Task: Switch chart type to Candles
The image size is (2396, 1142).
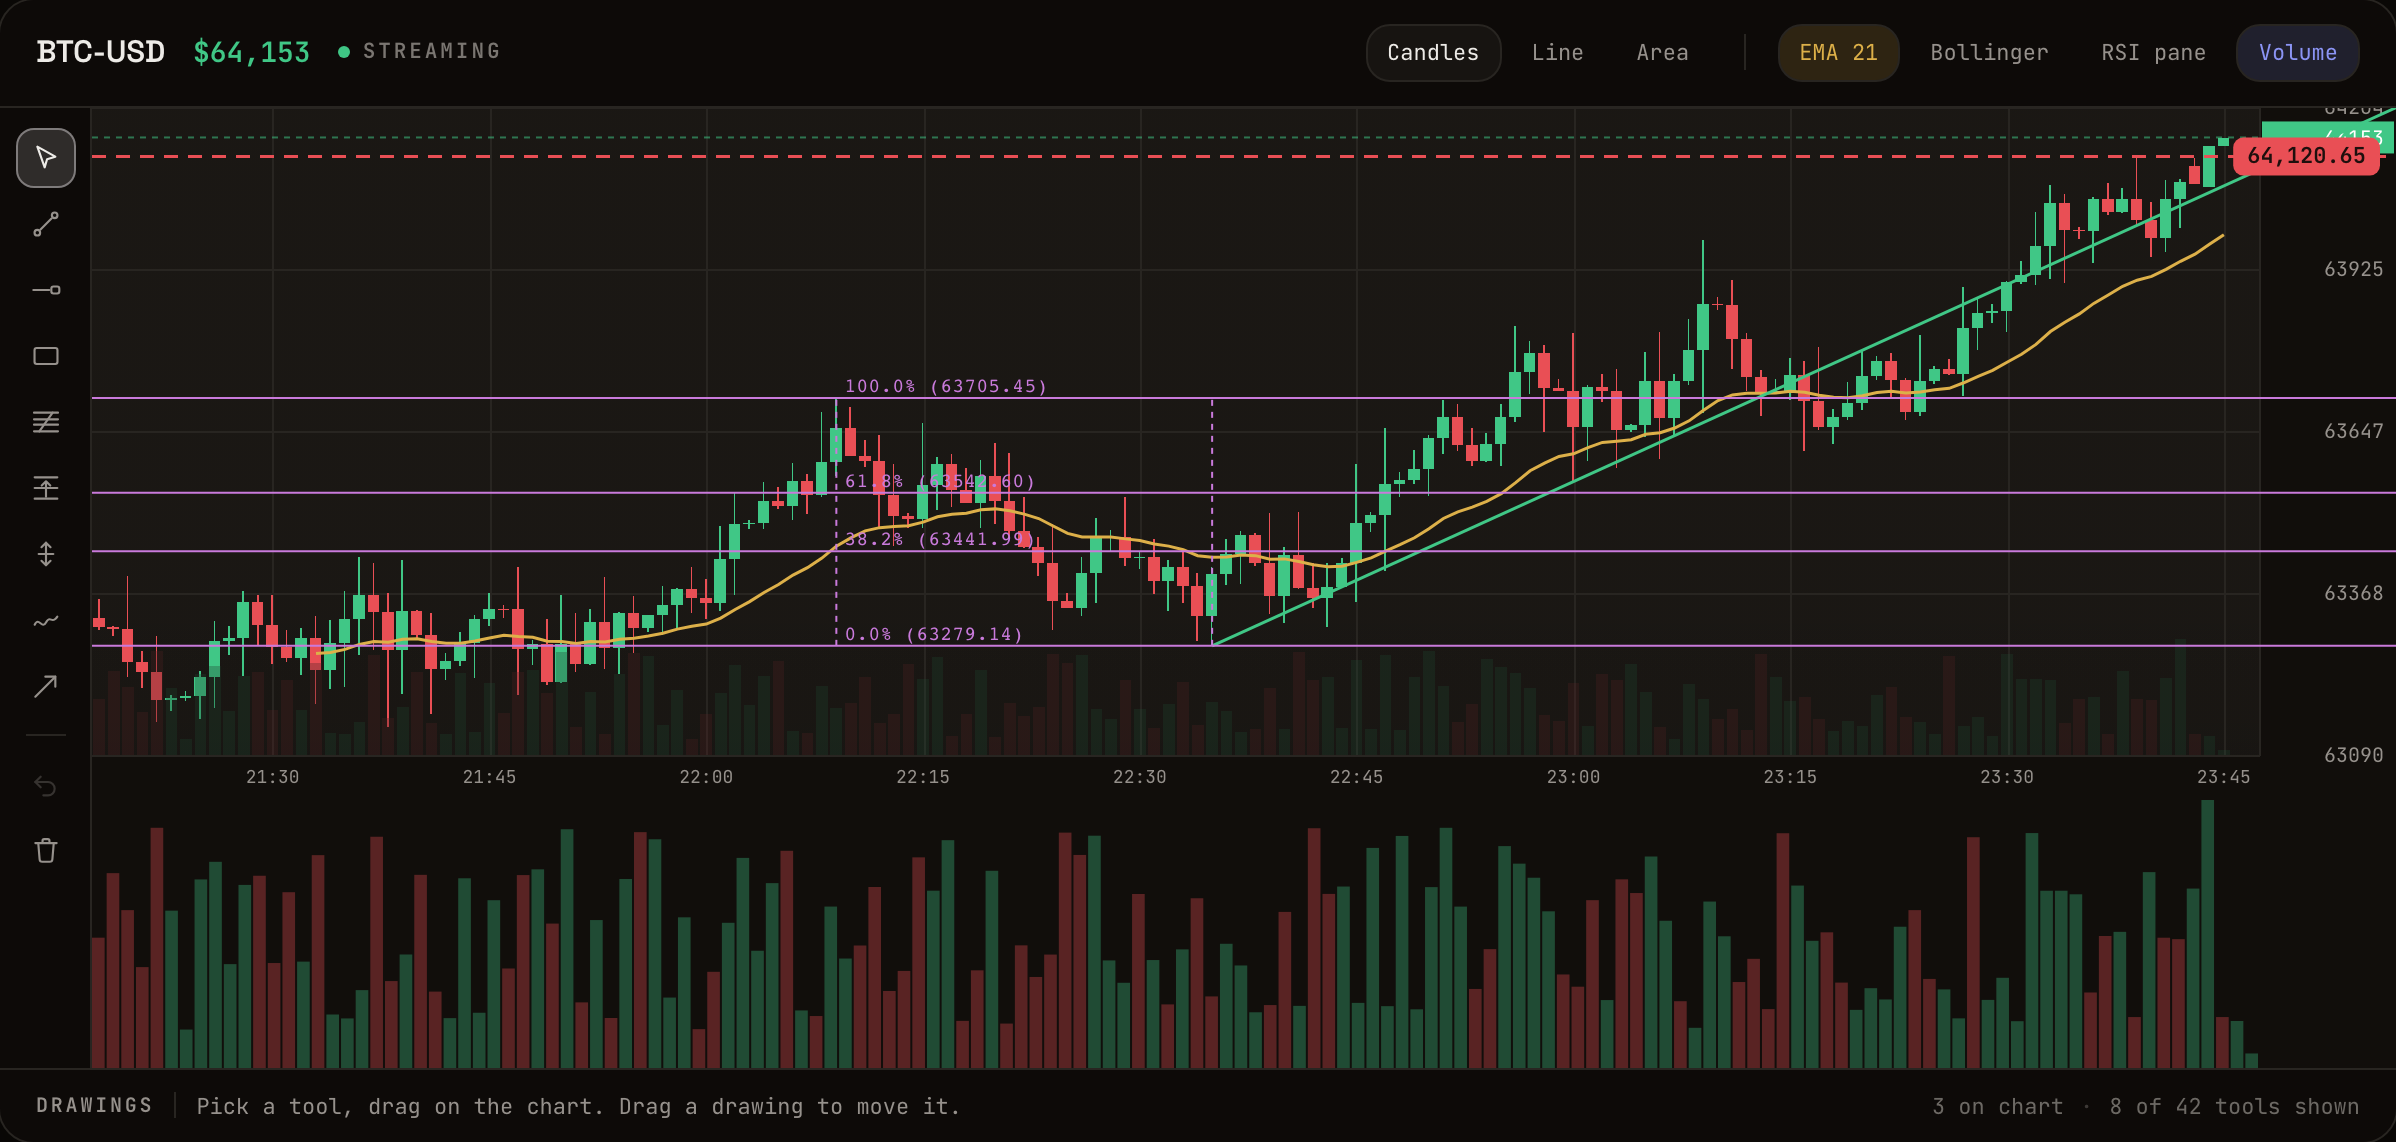Action: 1433,53
